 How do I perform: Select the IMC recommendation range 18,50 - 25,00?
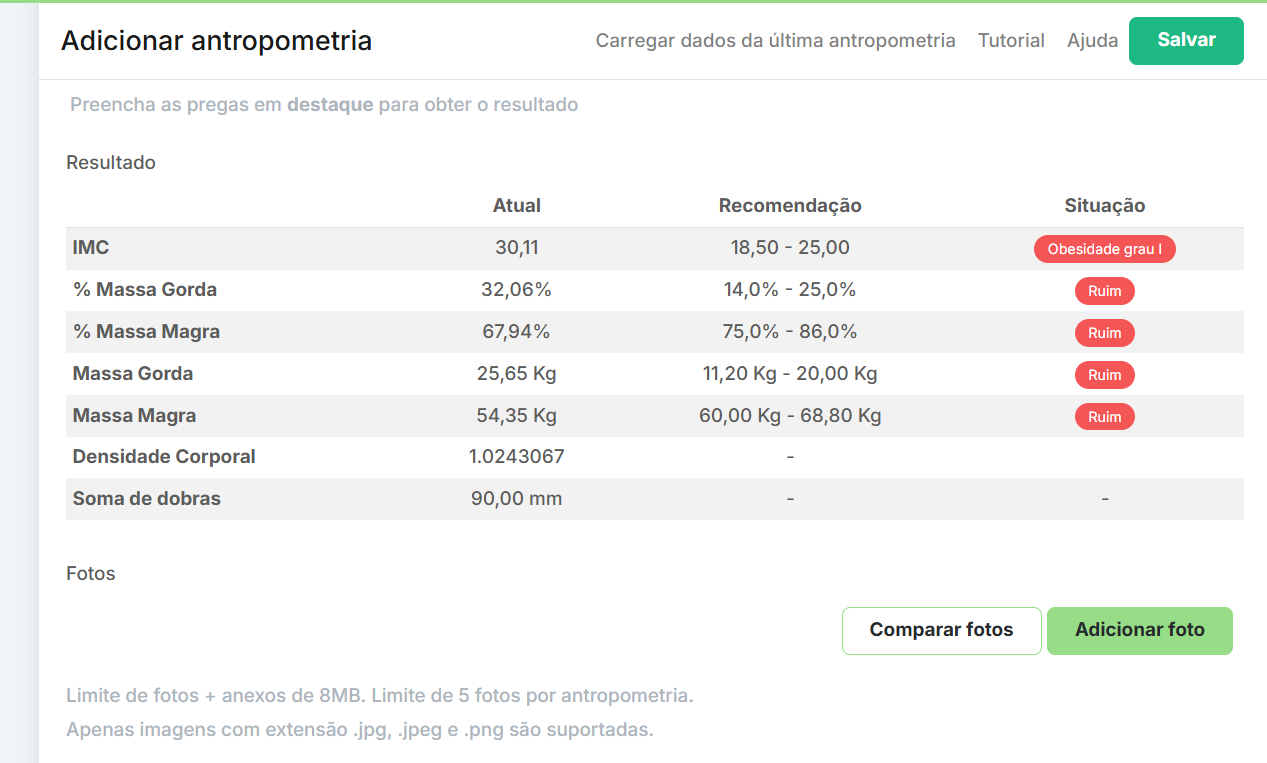click(x=790, y=248)
